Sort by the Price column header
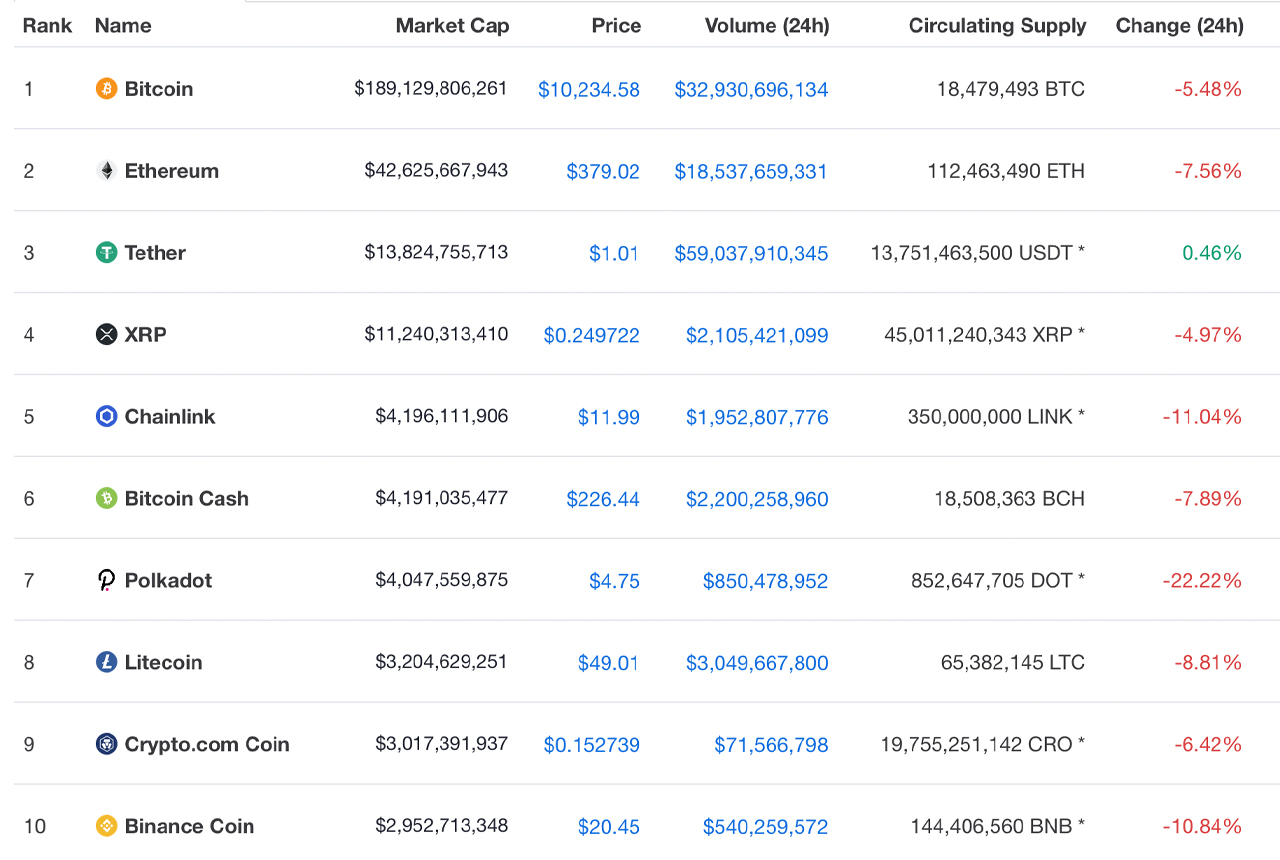Screen dimensions: 1280x860 click(616, 26)
